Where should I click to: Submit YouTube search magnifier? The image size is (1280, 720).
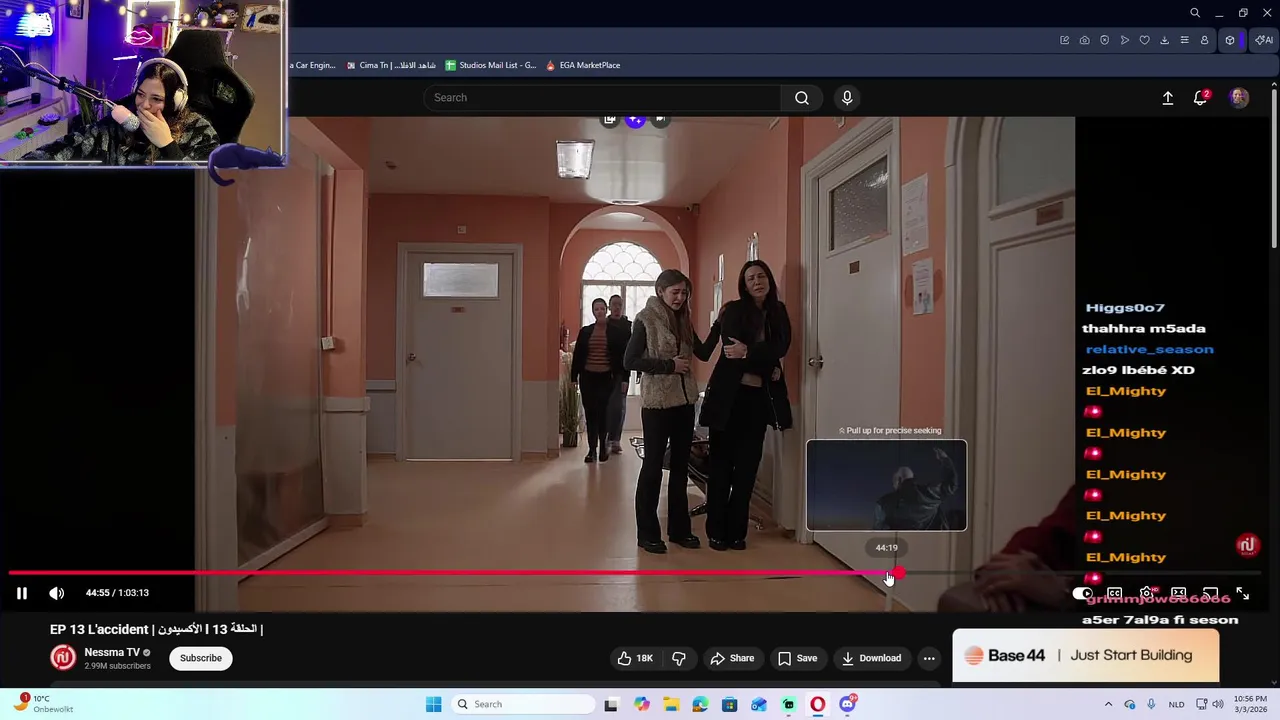click(x=802, y=97)
